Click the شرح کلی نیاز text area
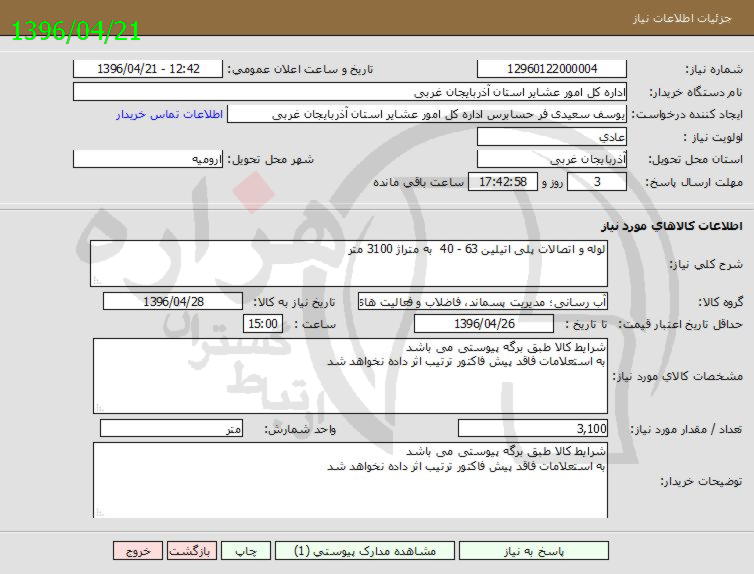754x574 pixels. (x=349, y=263)
